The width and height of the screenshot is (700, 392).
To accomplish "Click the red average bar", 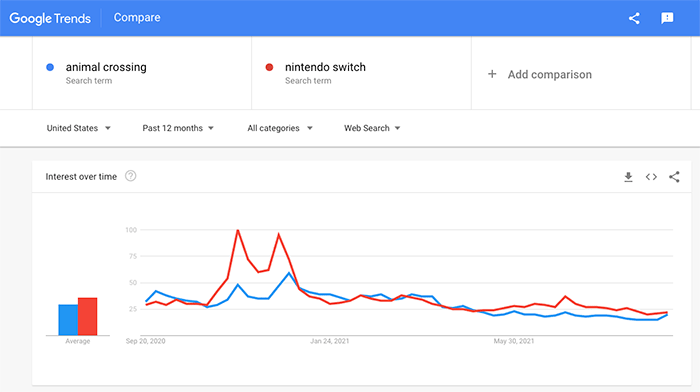I will 88,317.
